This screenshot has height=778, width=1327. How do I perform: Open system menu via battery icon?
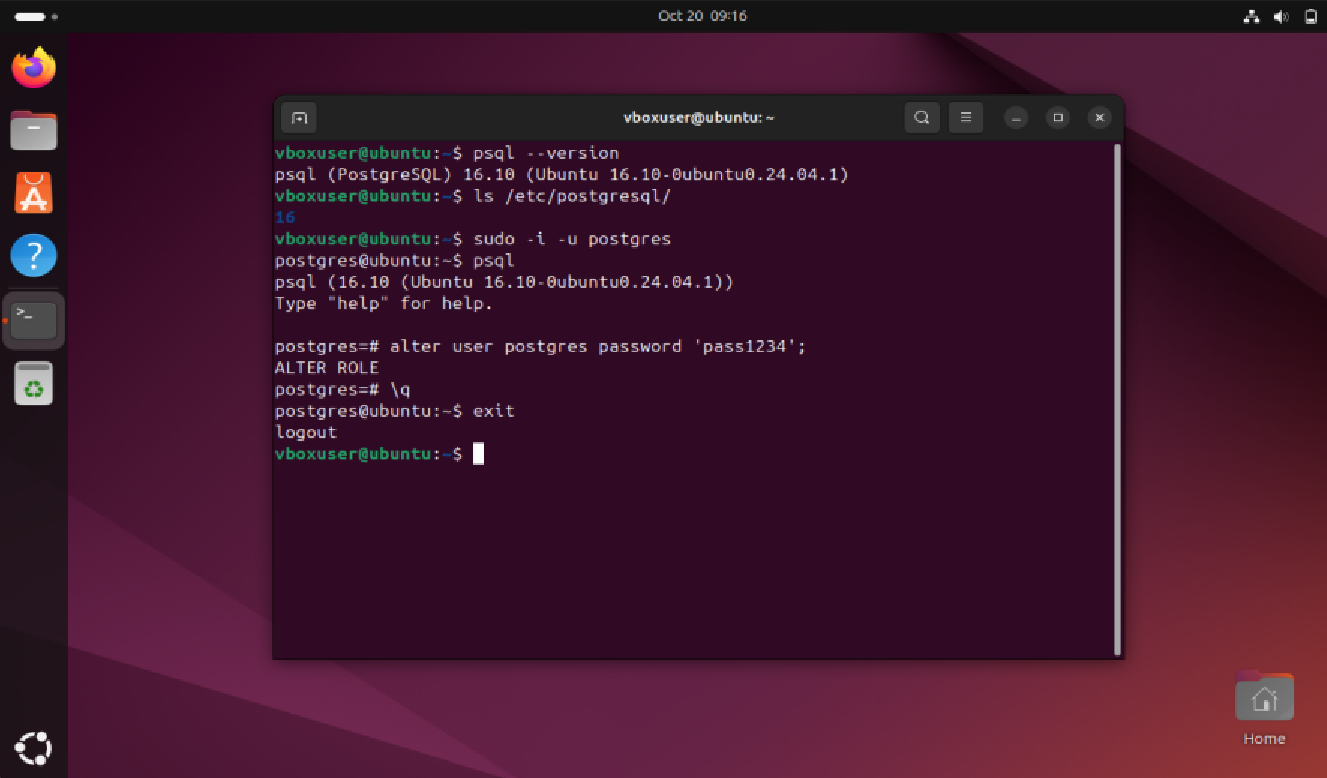(1310, 17)
